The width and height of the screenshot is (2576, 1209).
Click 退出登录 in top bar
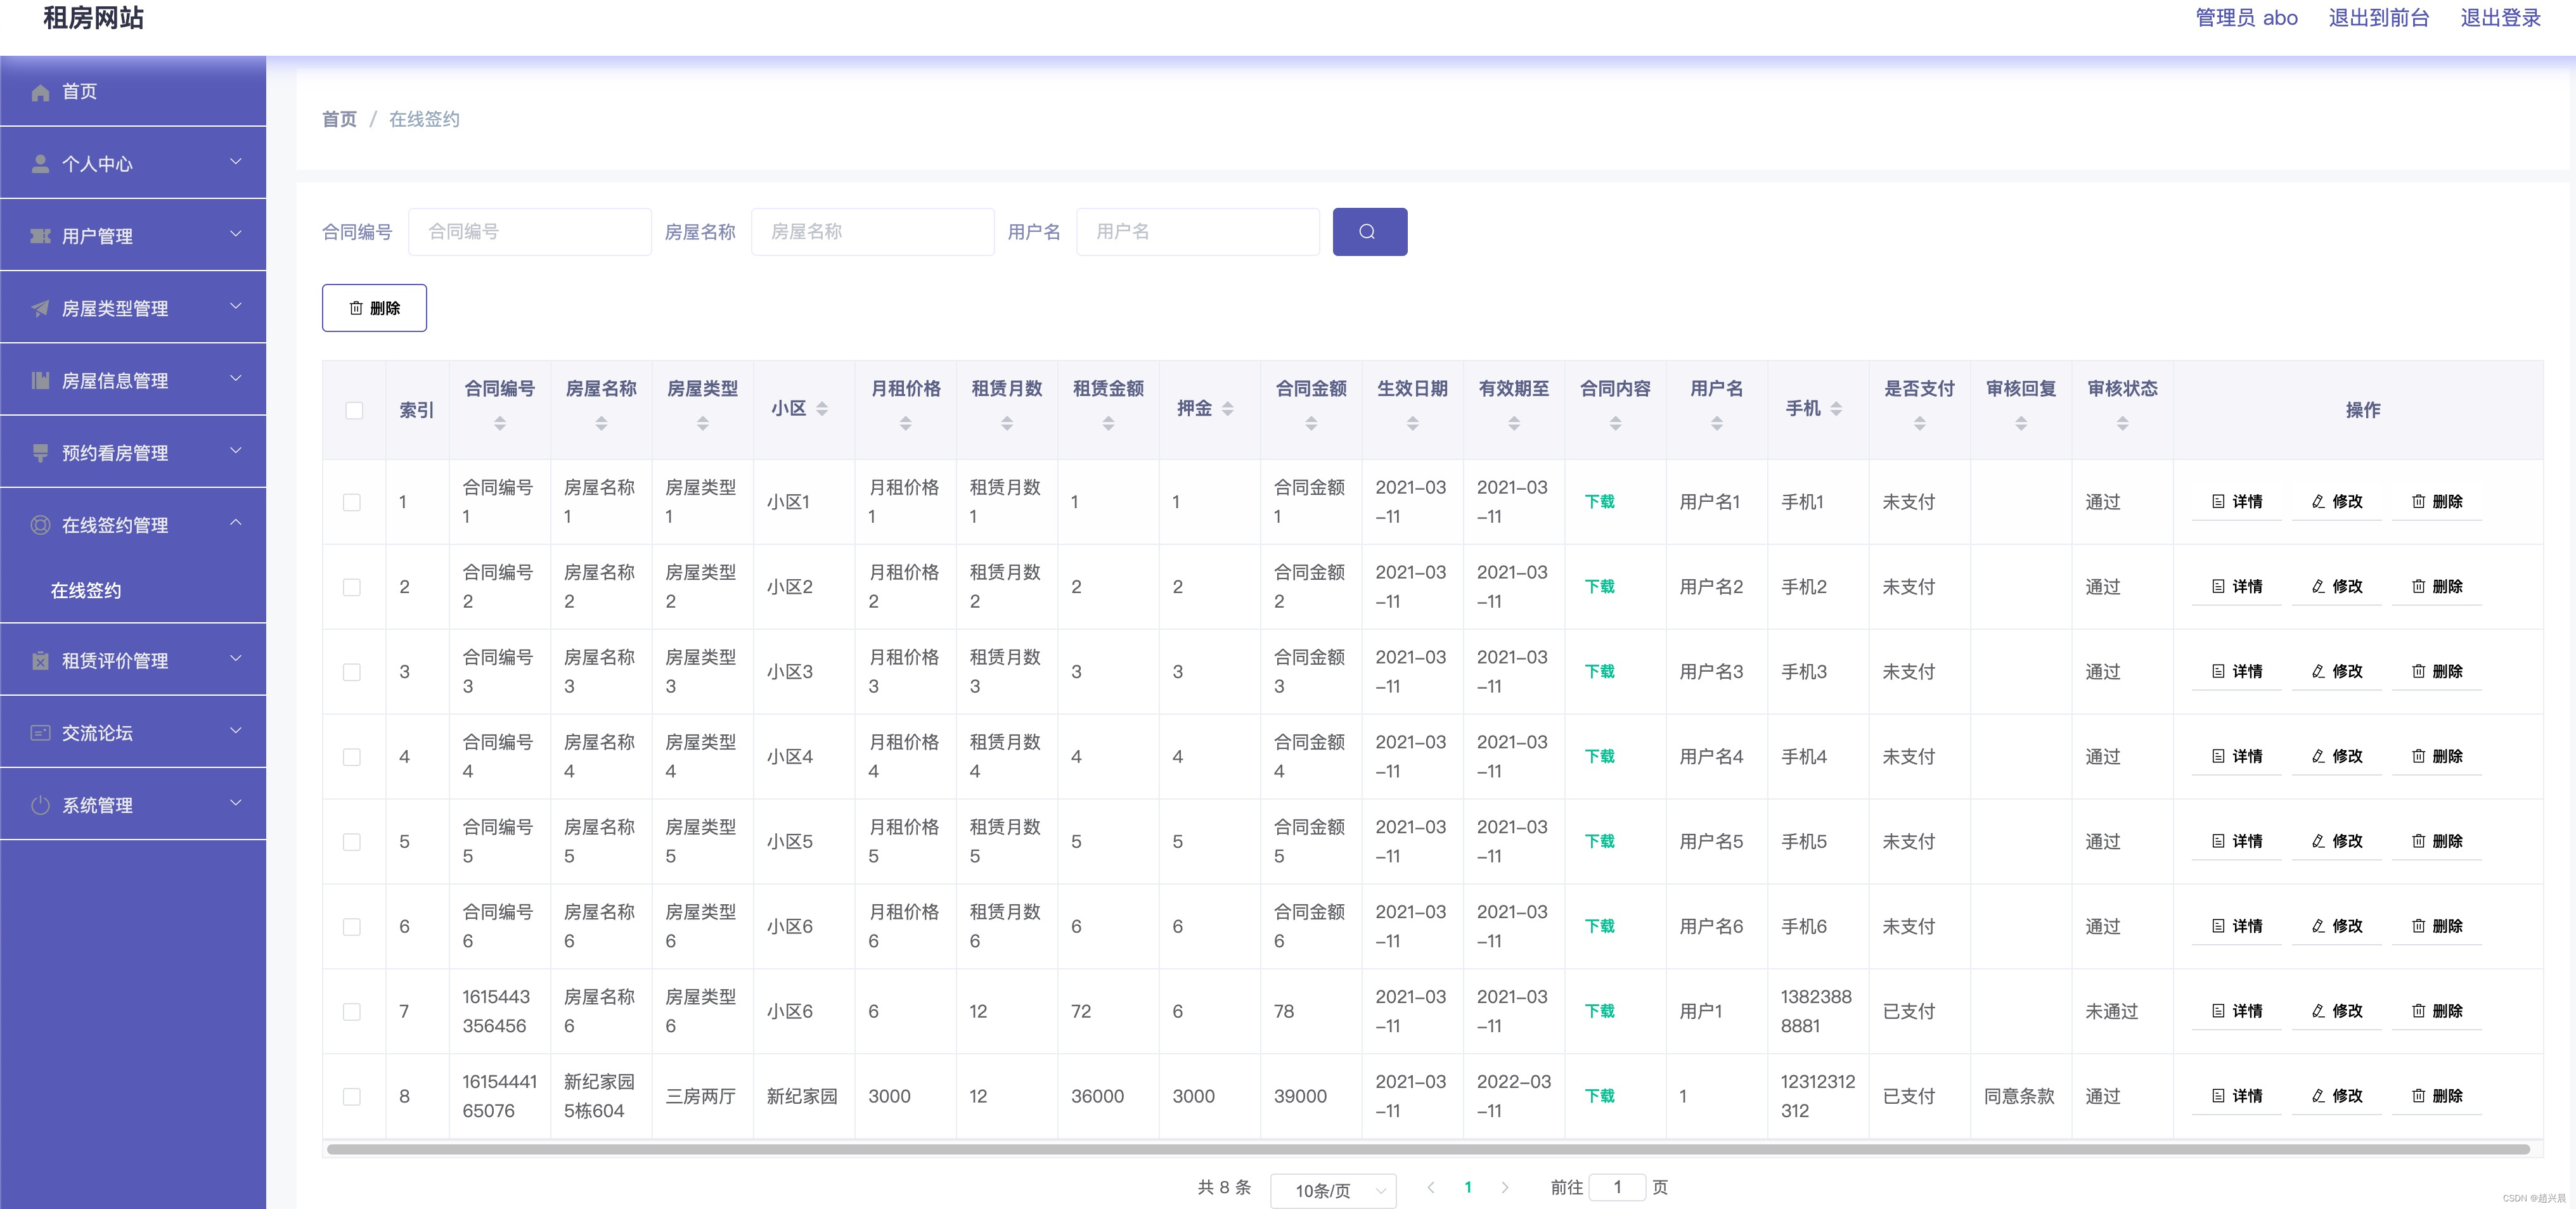(x=2500, y=18)
